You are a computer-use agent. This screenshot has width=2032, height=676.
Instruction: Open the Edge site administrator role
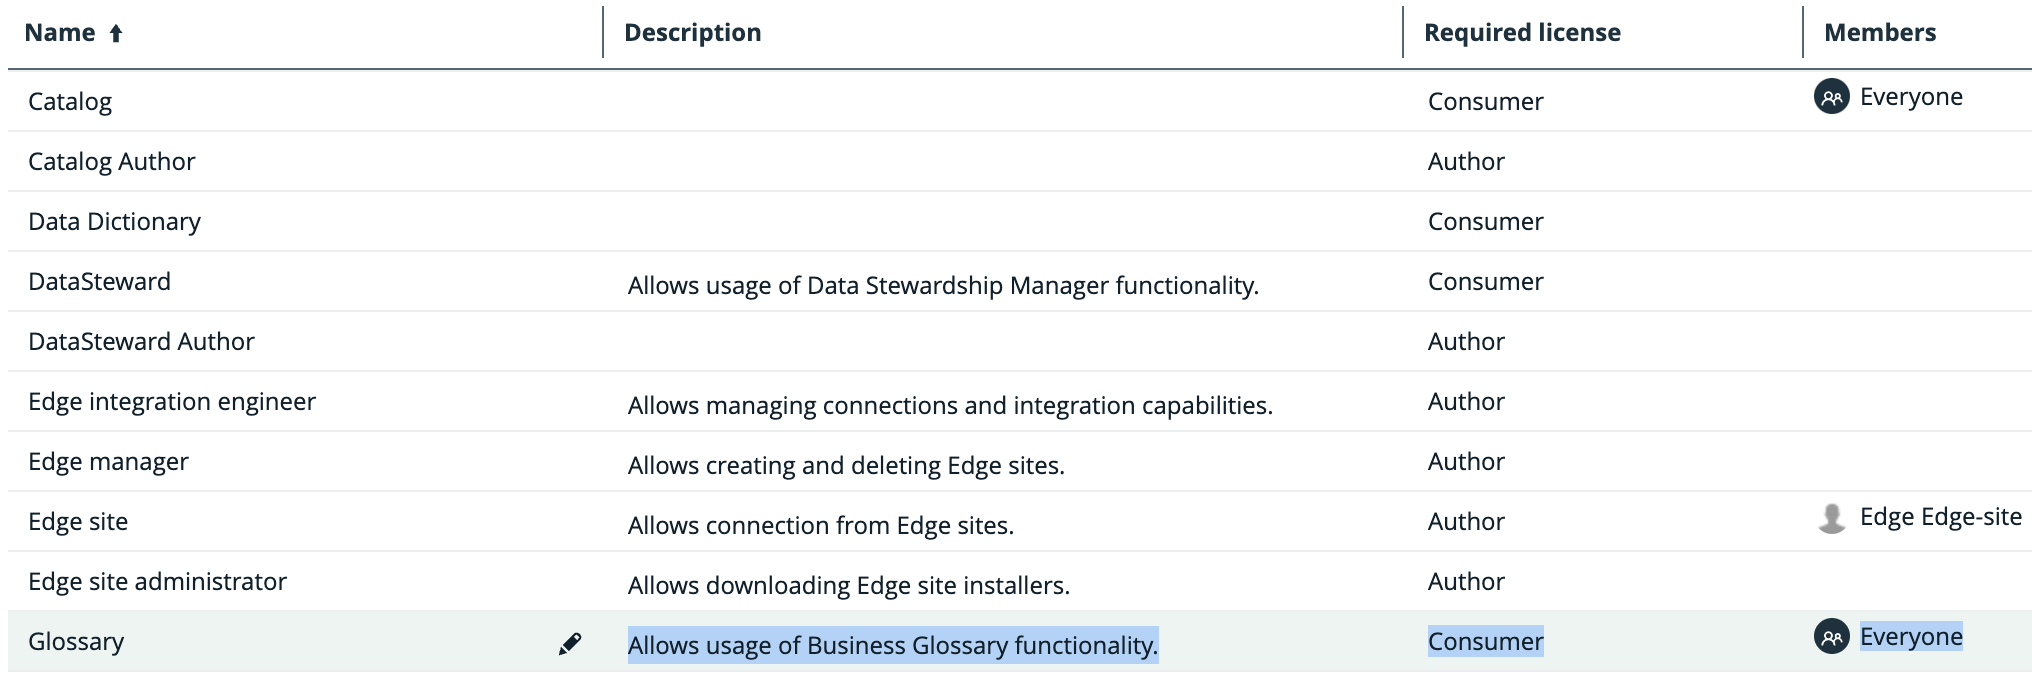[157, 581]
